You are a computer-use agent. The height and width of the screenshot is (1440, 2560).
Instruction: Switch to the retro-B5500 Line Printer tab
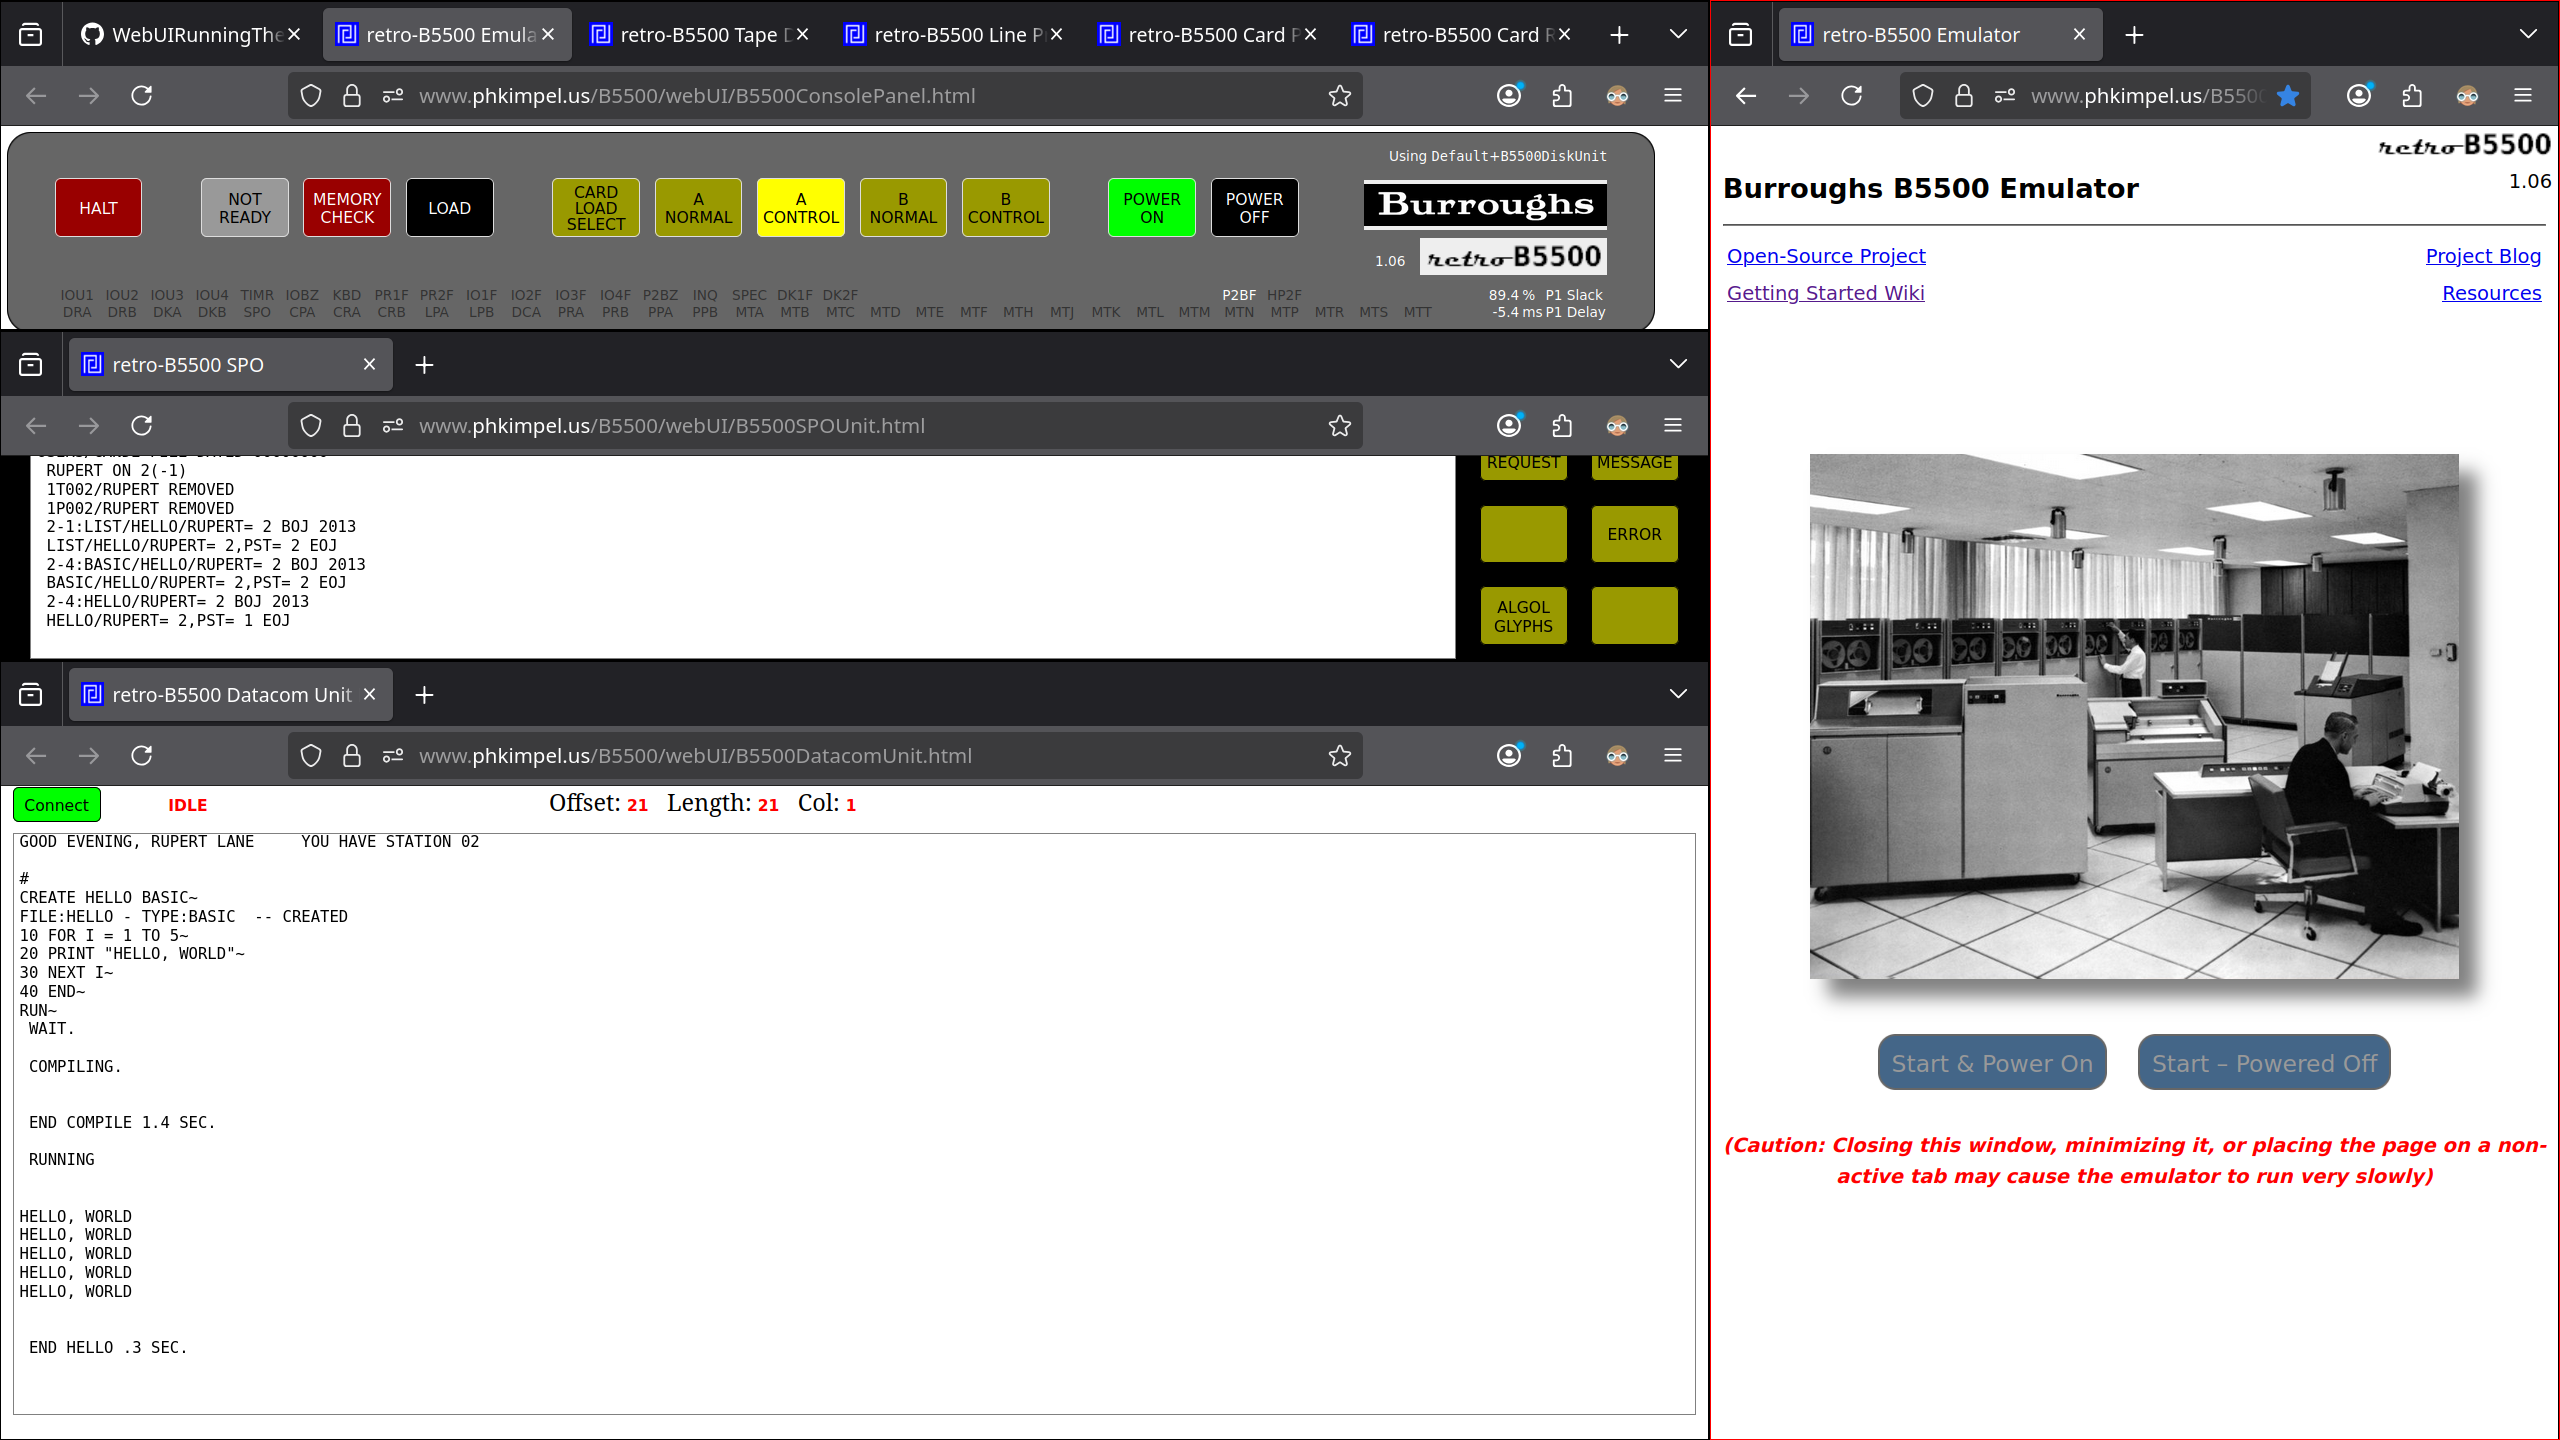tap(954, 35)
